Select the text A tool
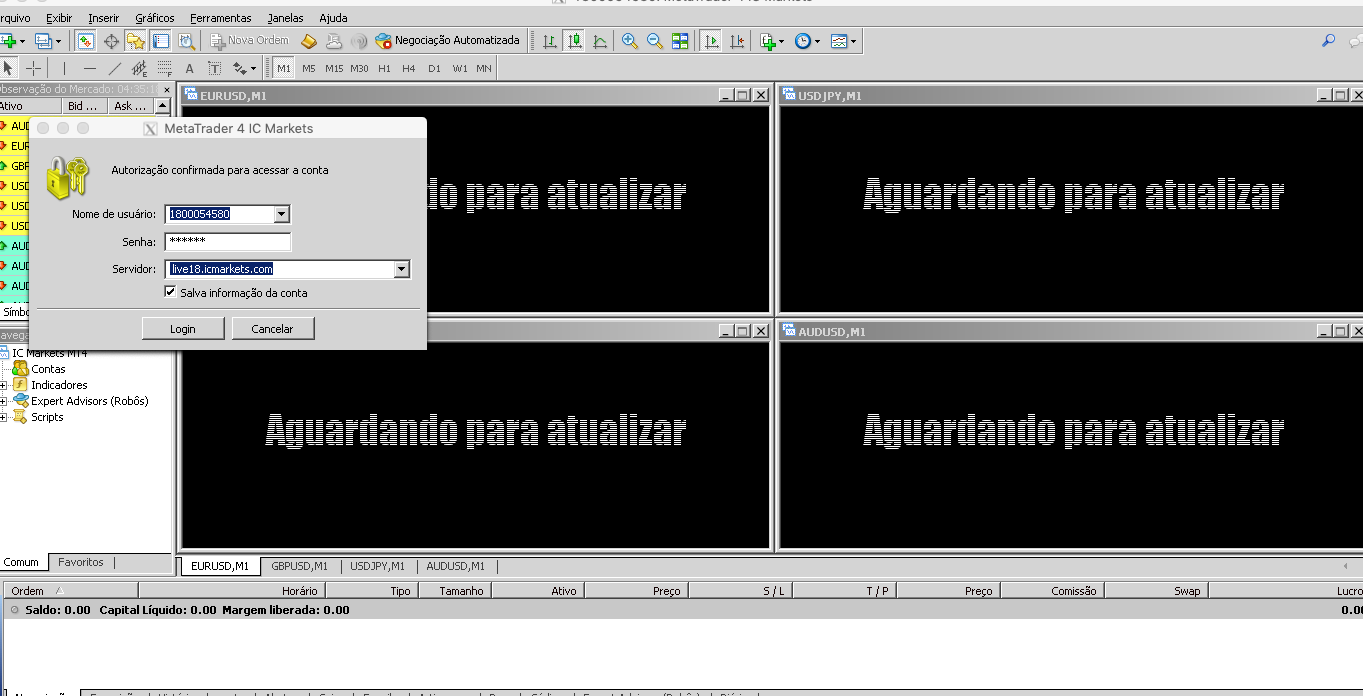 click(190, 68)
